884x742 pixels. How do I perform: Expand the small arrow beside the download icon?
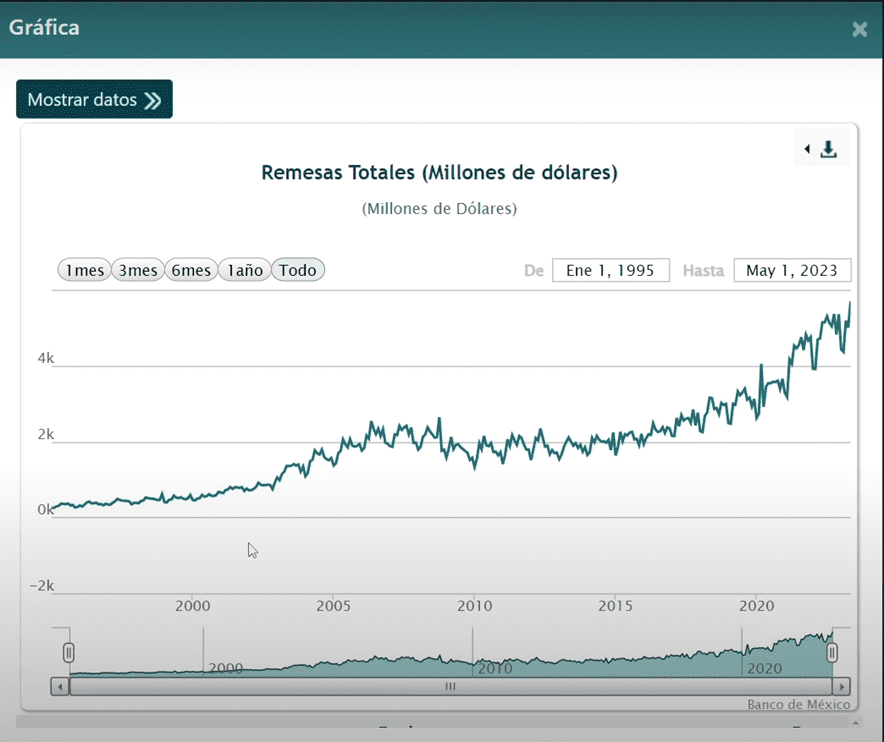[x=807, y=150]
